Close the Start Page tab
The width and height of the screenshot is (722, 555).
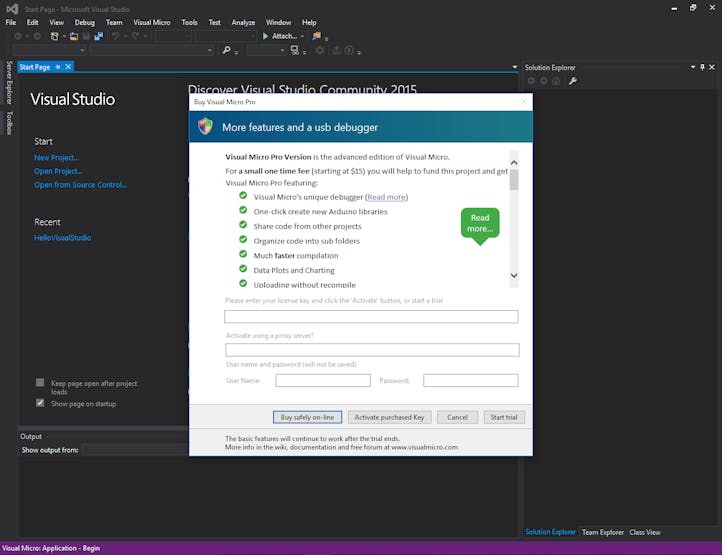68,67
